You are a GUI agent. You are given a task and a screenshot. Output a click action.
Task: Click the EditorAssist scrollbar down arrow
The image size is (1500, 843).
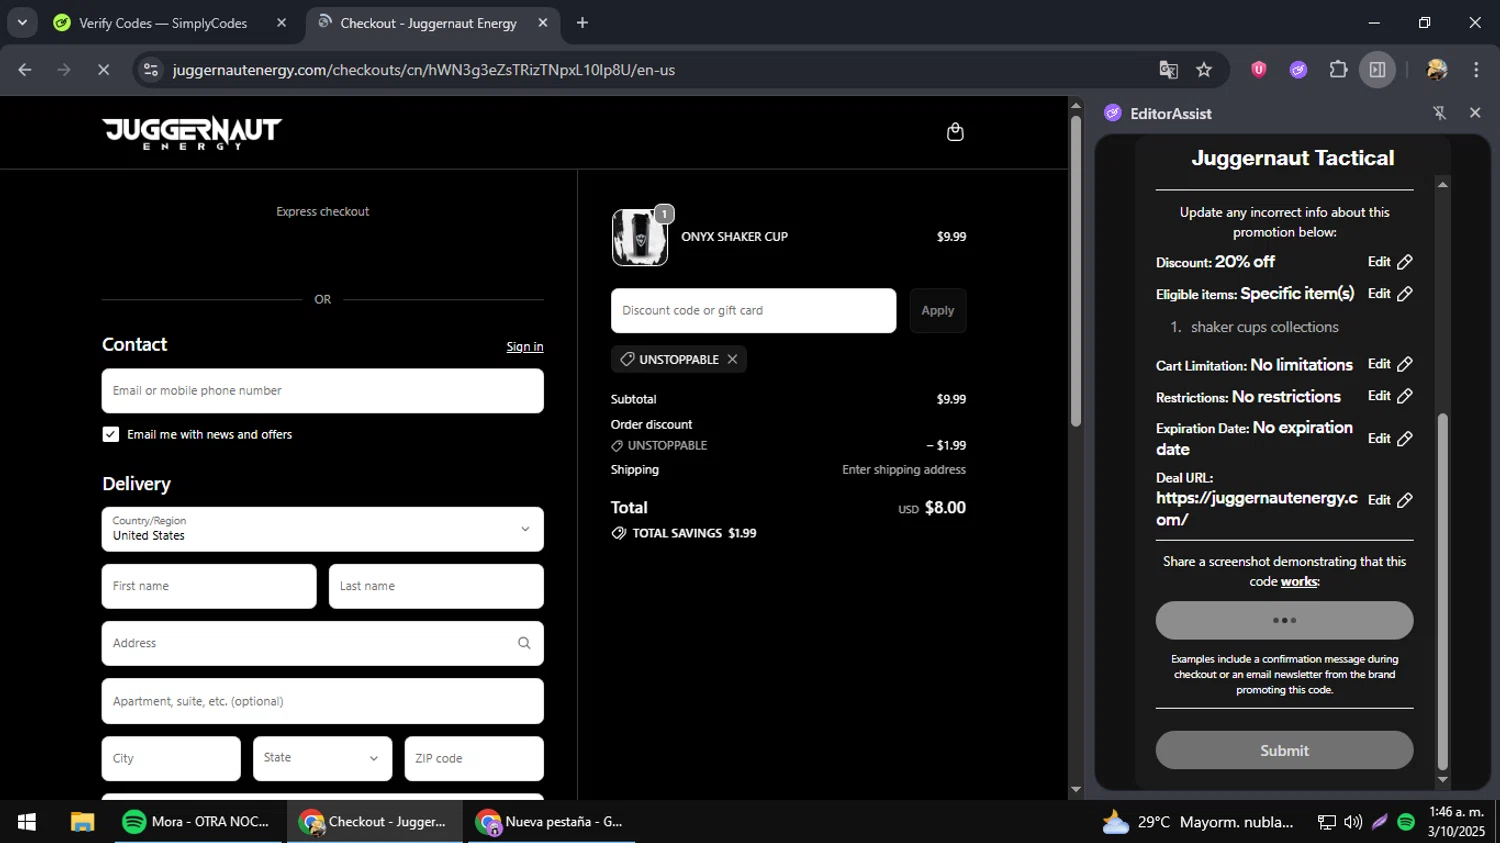pos(1442,780)
